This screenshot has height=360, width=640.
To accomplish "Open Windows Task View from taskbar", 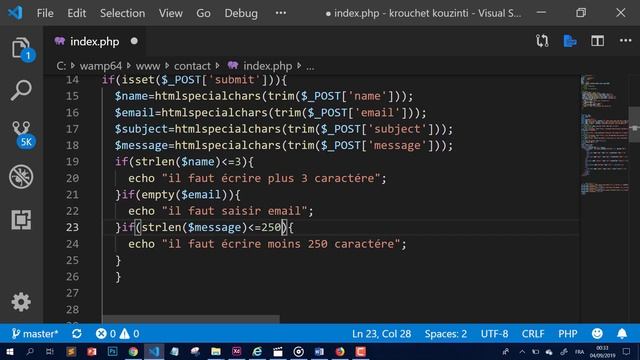I will [x=50, y=351].
